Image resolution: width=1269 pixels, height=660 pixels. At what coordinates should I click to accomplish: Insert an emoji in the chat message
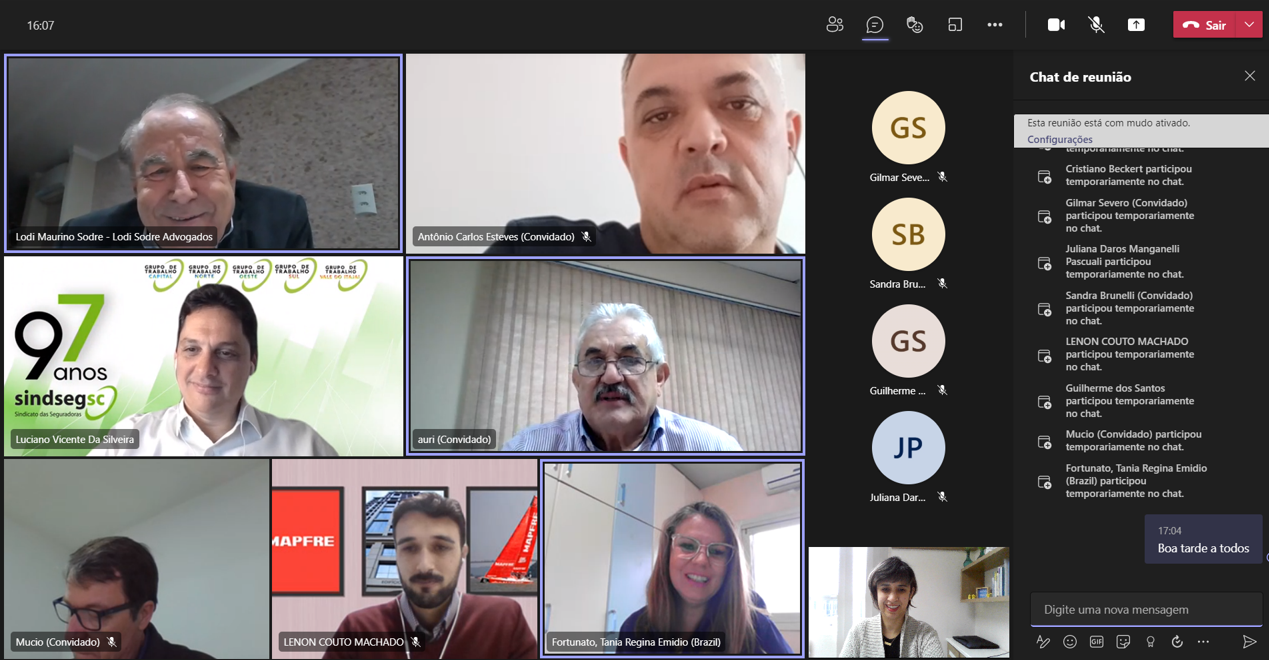point(1070,642)
